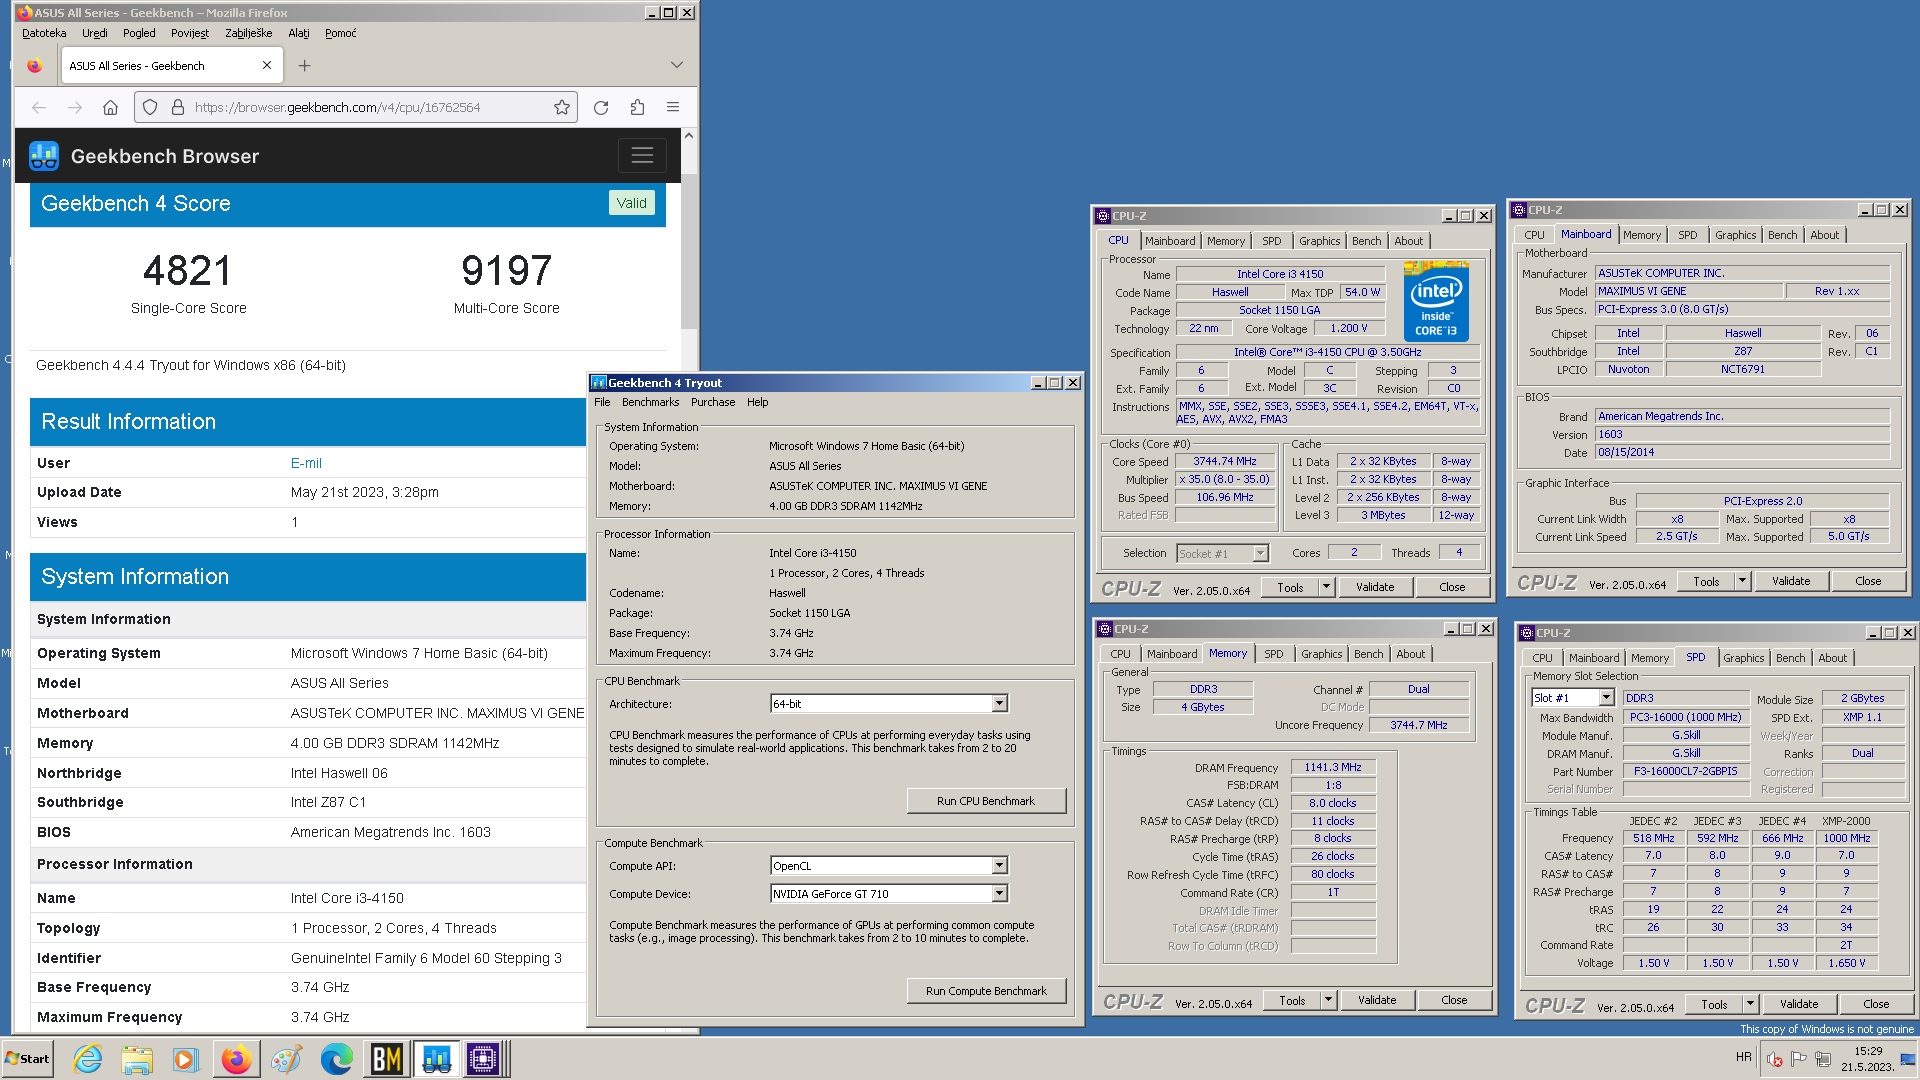Image resolution: width=1920 pixels, height=1080 pixels.
Task: Open a new Firefox tab
Action: click(305, 66)
